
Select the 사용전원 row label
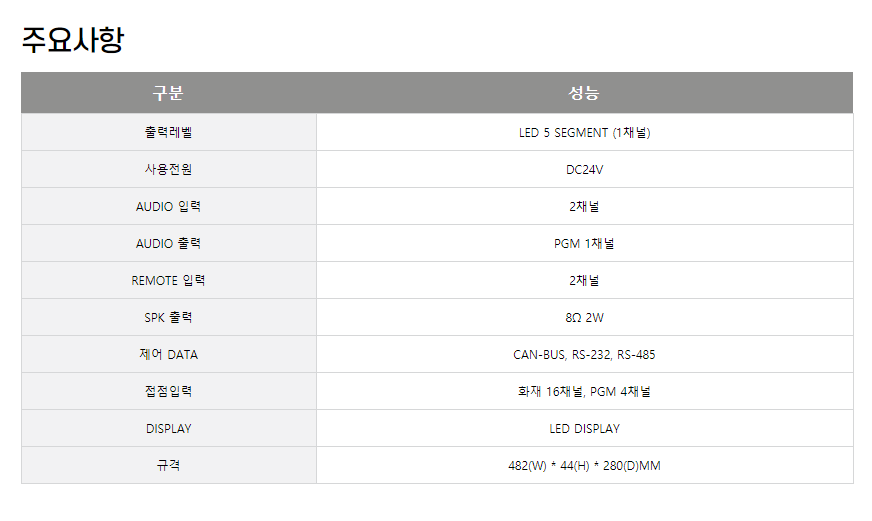click(169, 169)
